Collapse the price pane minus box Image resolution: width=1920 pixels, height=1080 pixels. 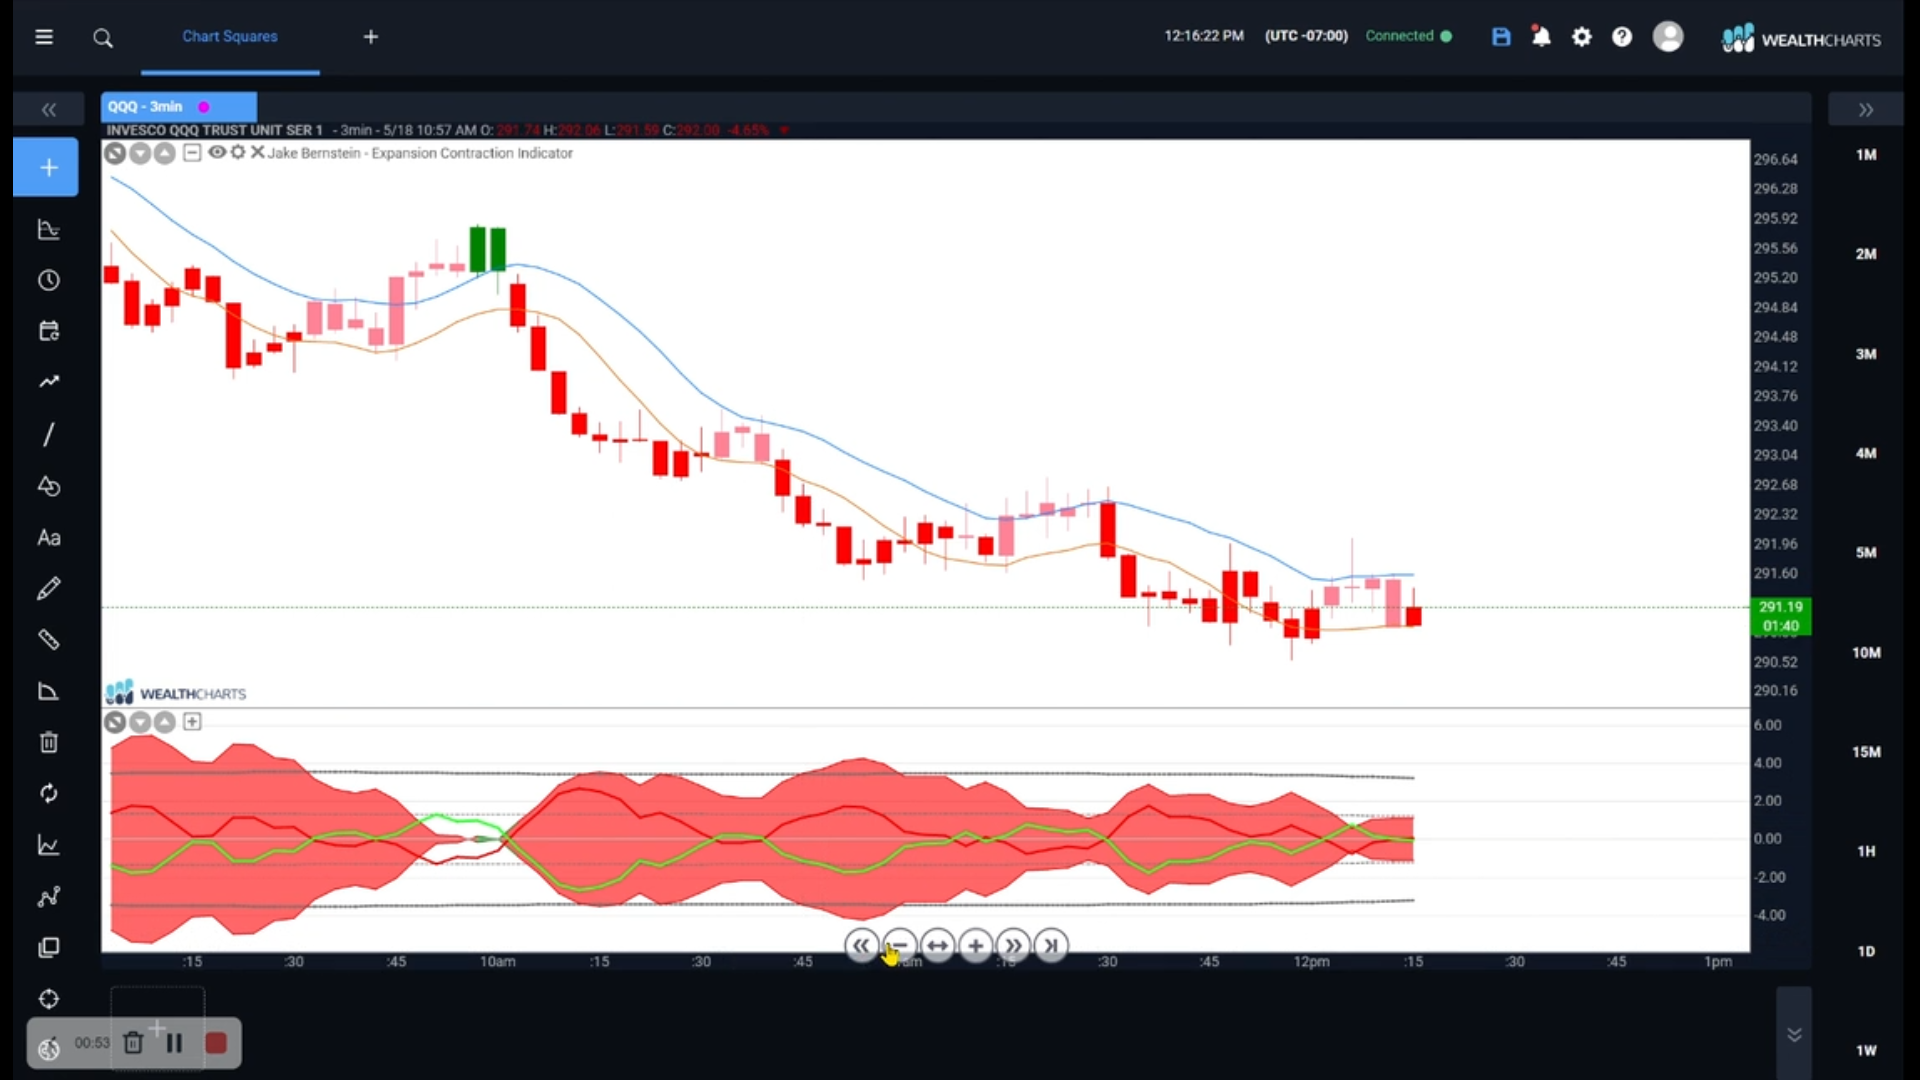tap(192, 152)
